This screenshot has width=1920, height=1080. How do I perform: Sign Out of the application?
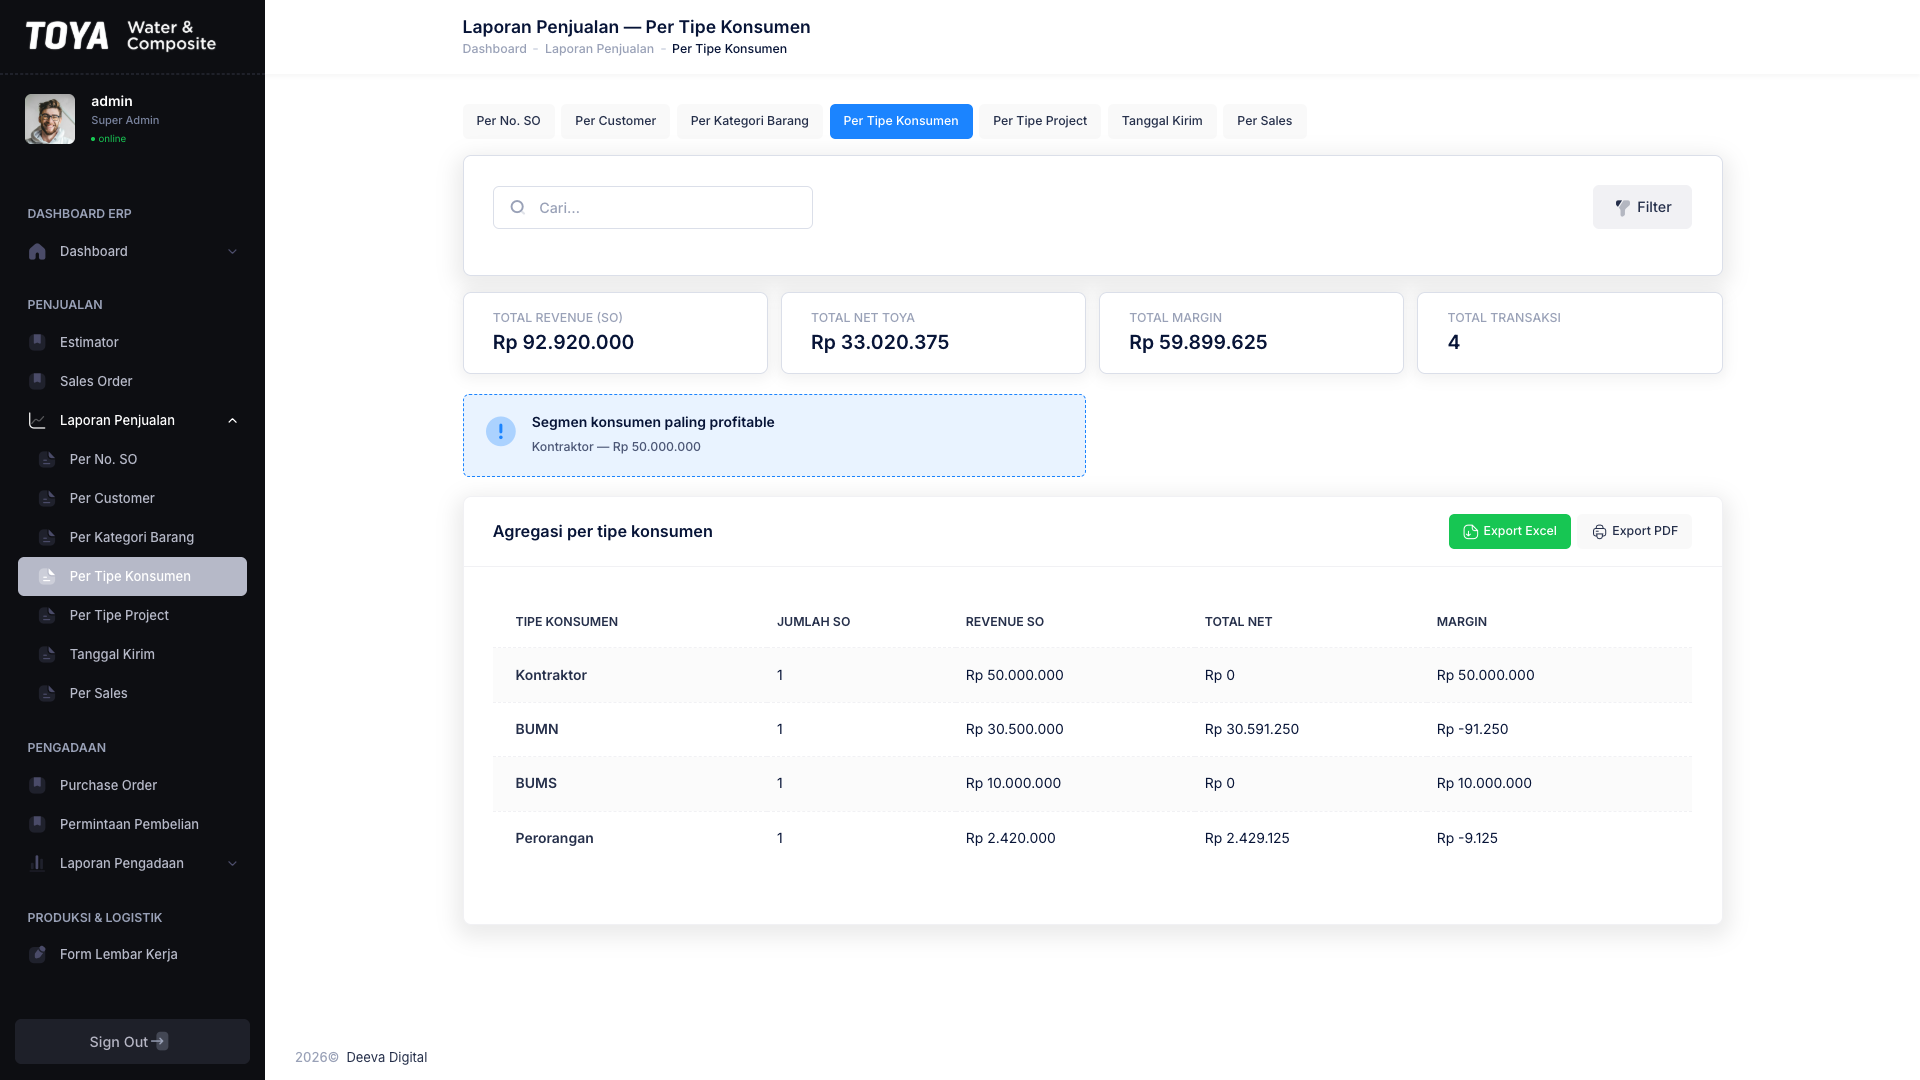click(x=132, y=1041)
